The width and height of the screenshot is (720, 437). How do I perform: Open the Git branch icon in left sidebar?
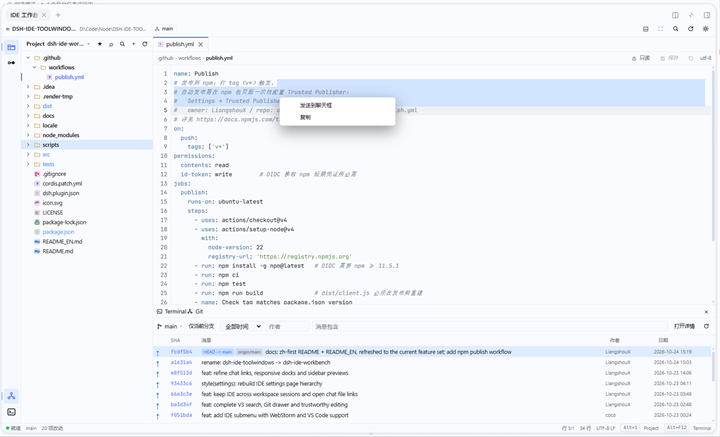[11, 396]
